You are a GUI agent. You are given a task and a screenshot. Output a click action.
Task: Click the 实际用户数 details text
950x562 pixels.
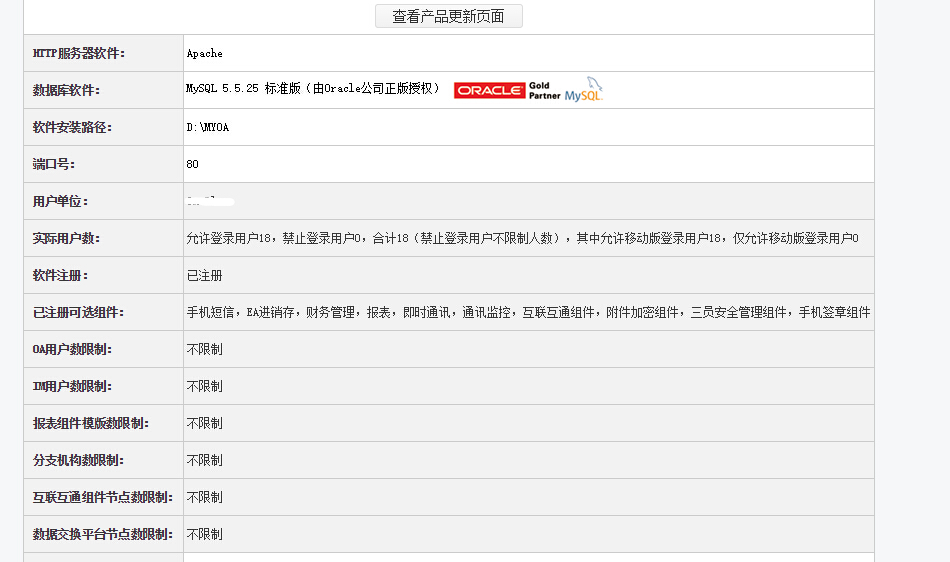(x=521, y=238)
